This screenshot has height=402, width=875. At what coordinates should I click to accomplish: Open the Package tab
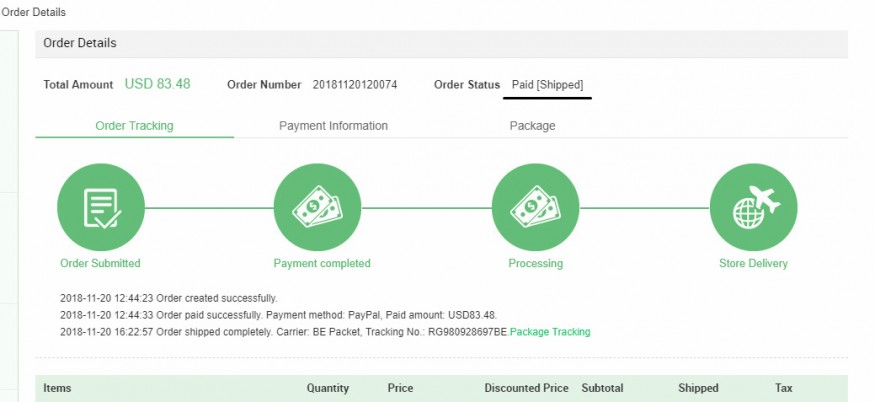pos(532,126)
